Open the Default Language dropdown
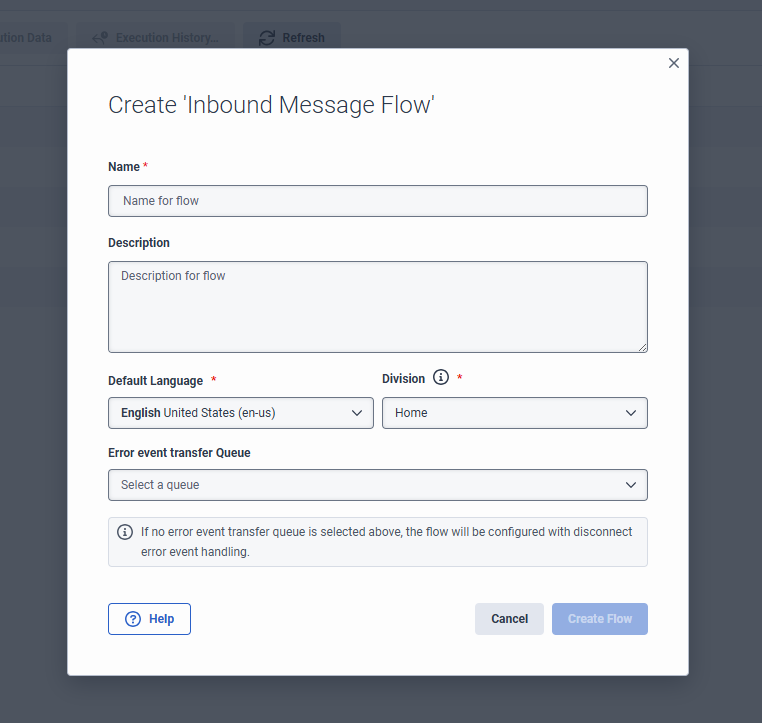762x723 pixels. click(x=240, y=413)
